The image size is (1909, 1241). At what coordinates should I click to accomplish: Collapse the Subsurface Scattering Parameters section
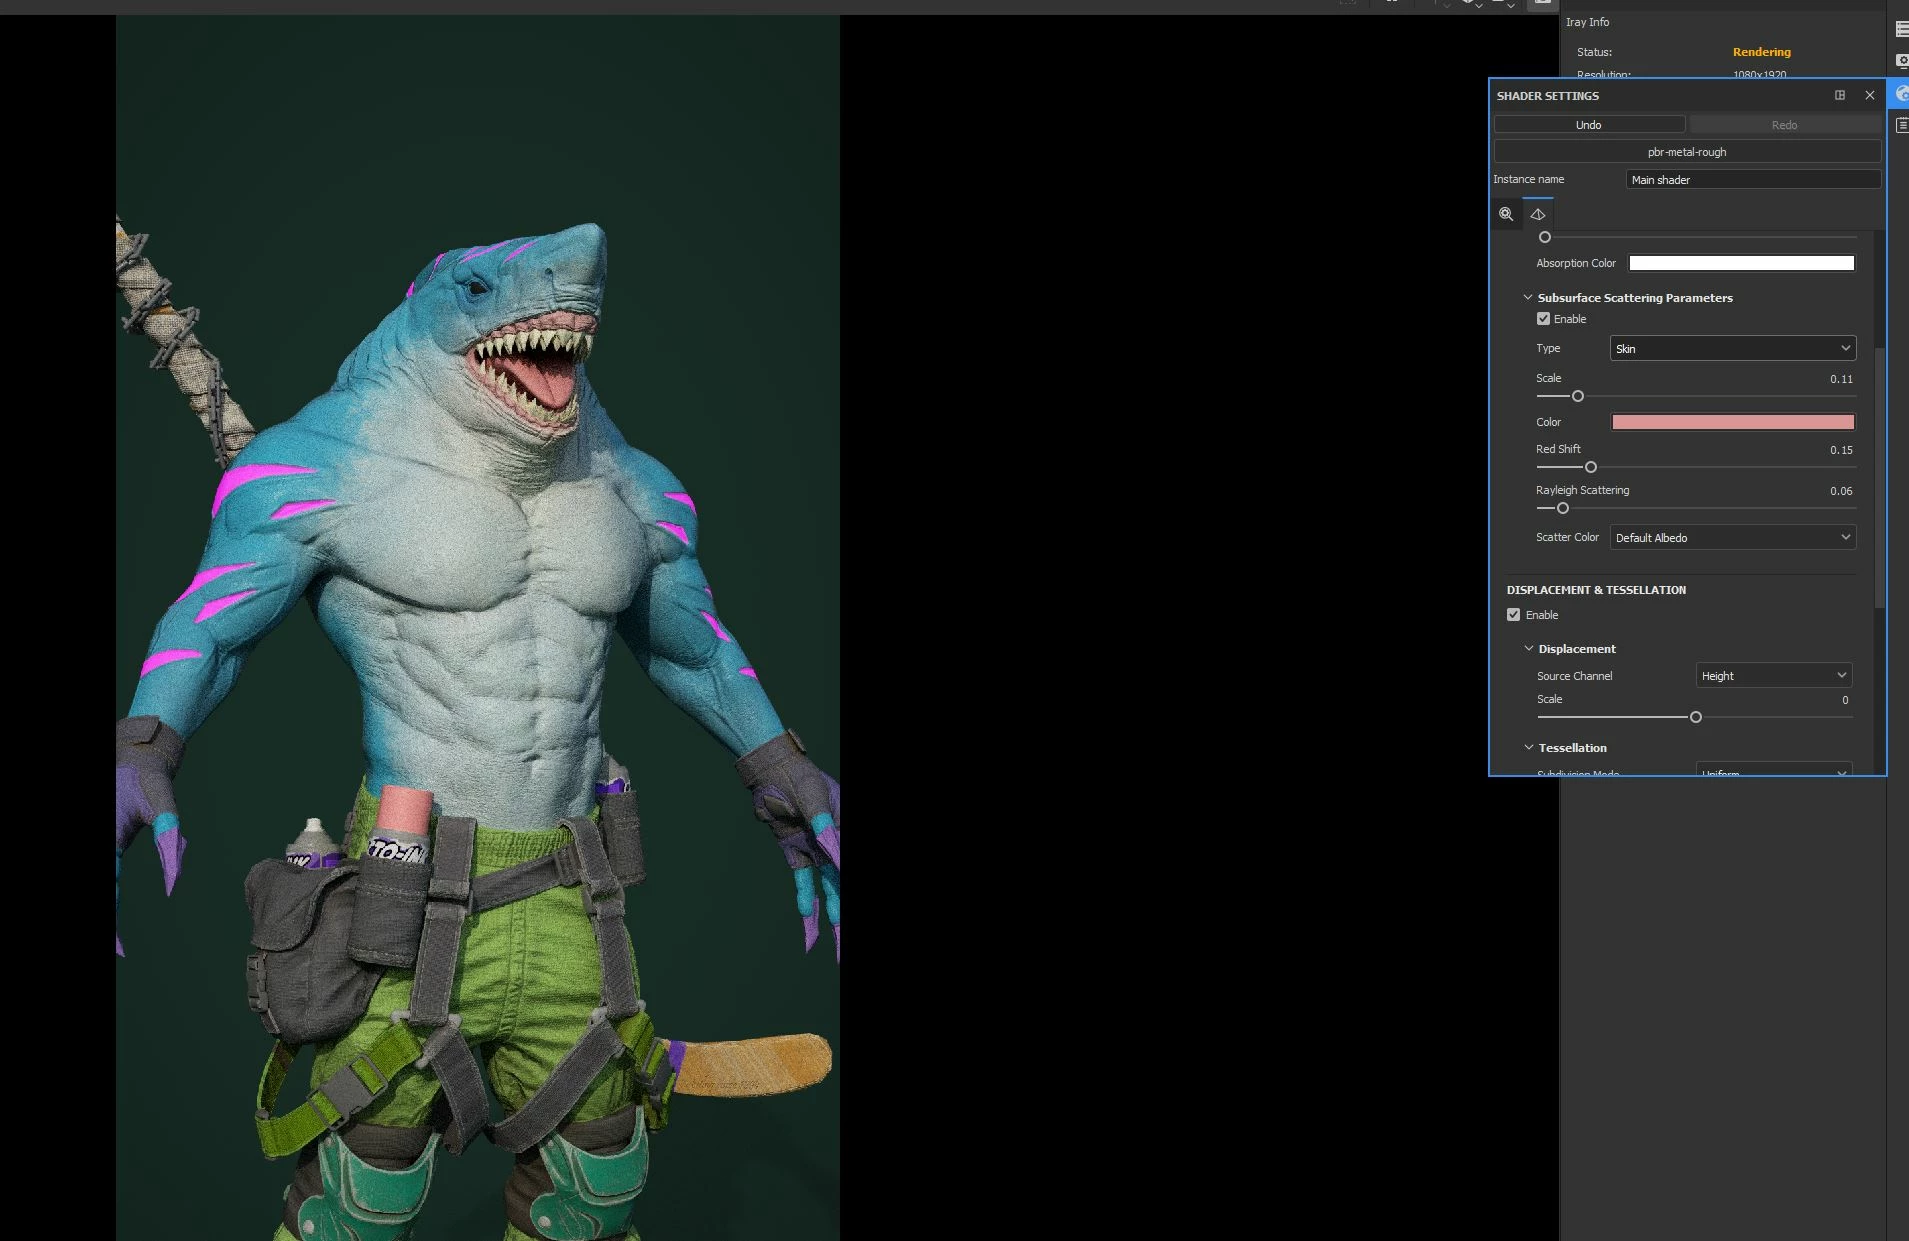[1528, 297]
